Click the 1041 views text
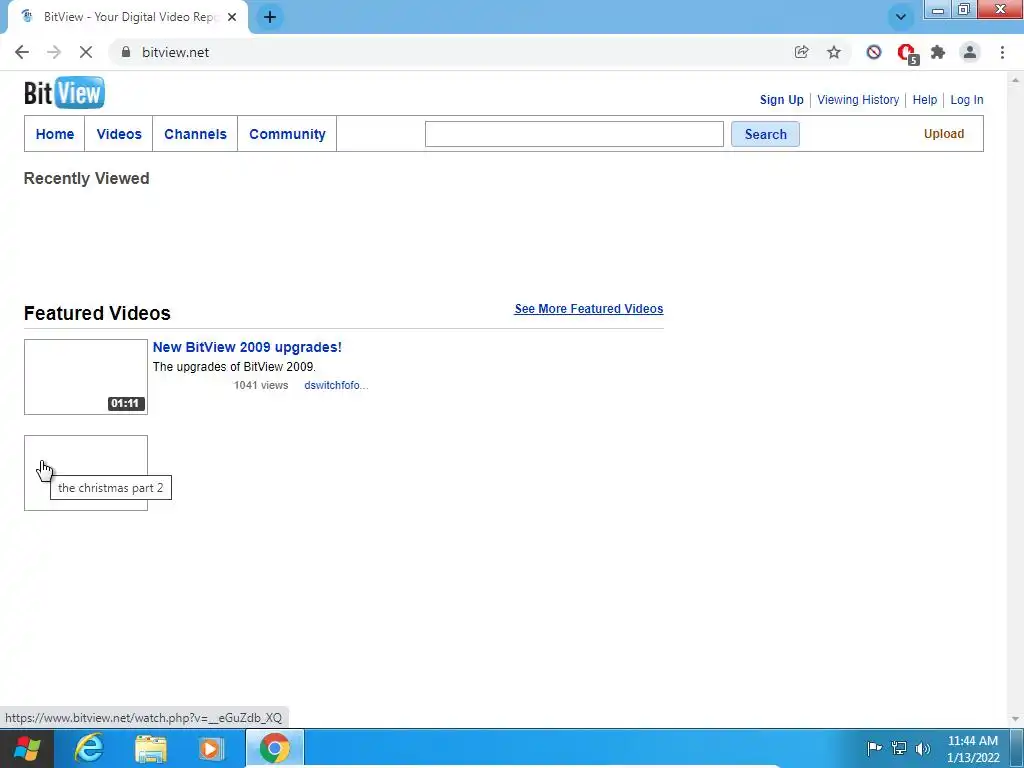 point(261,385)
